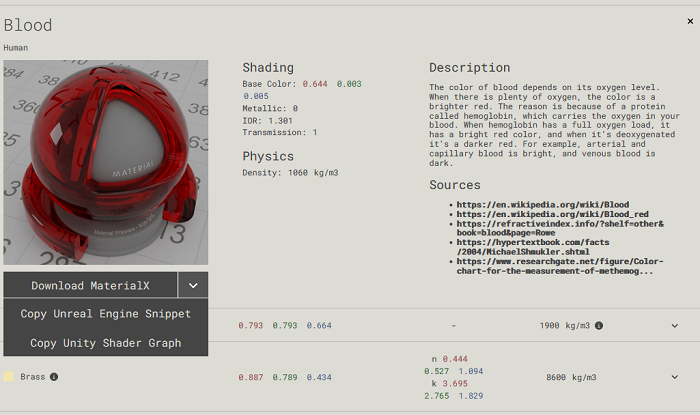The width and height of the screenshot is (700, 415).
Task: Click the red Base Color value 0.644
Action: (316, 84)
